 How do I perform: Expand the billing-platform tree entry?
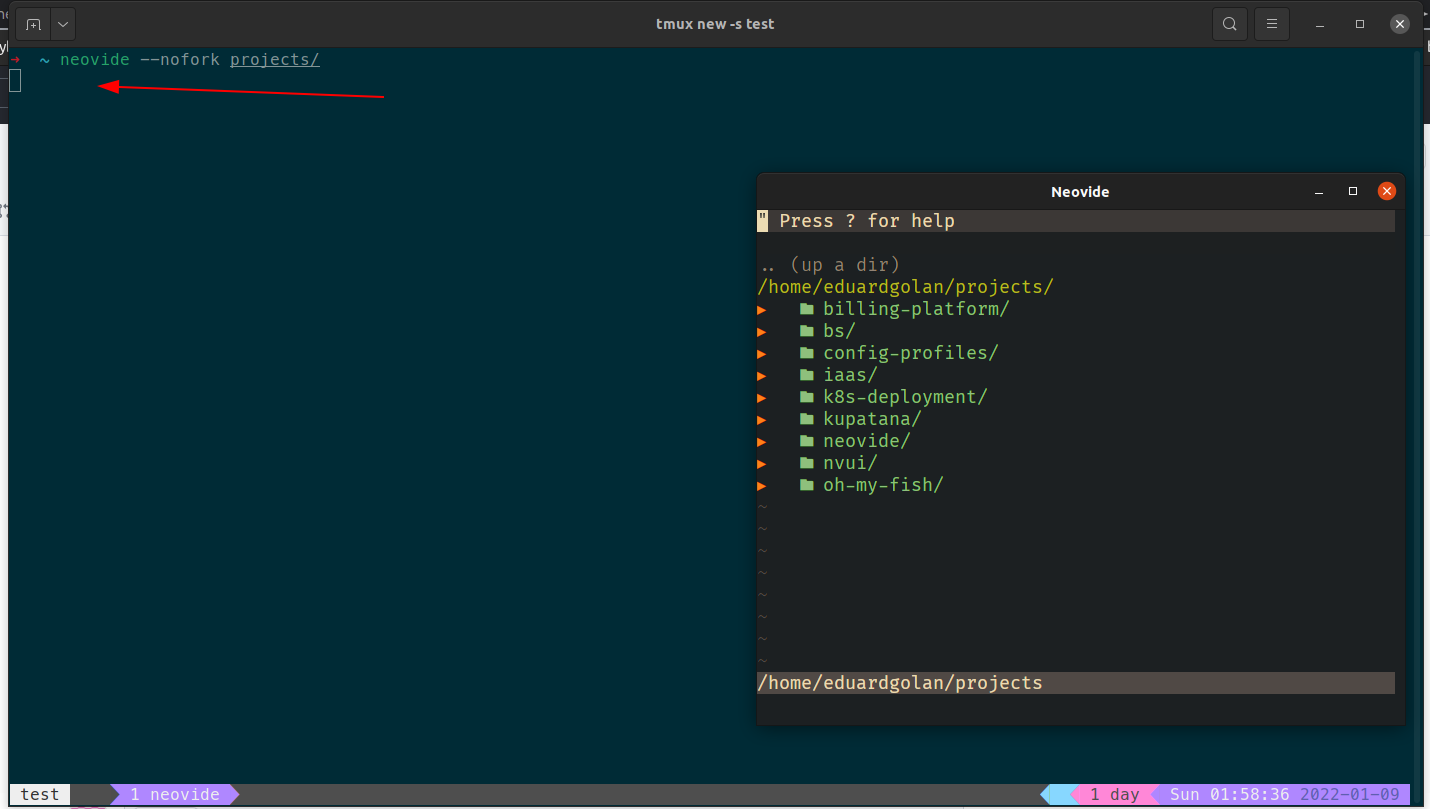coord(761,309)
